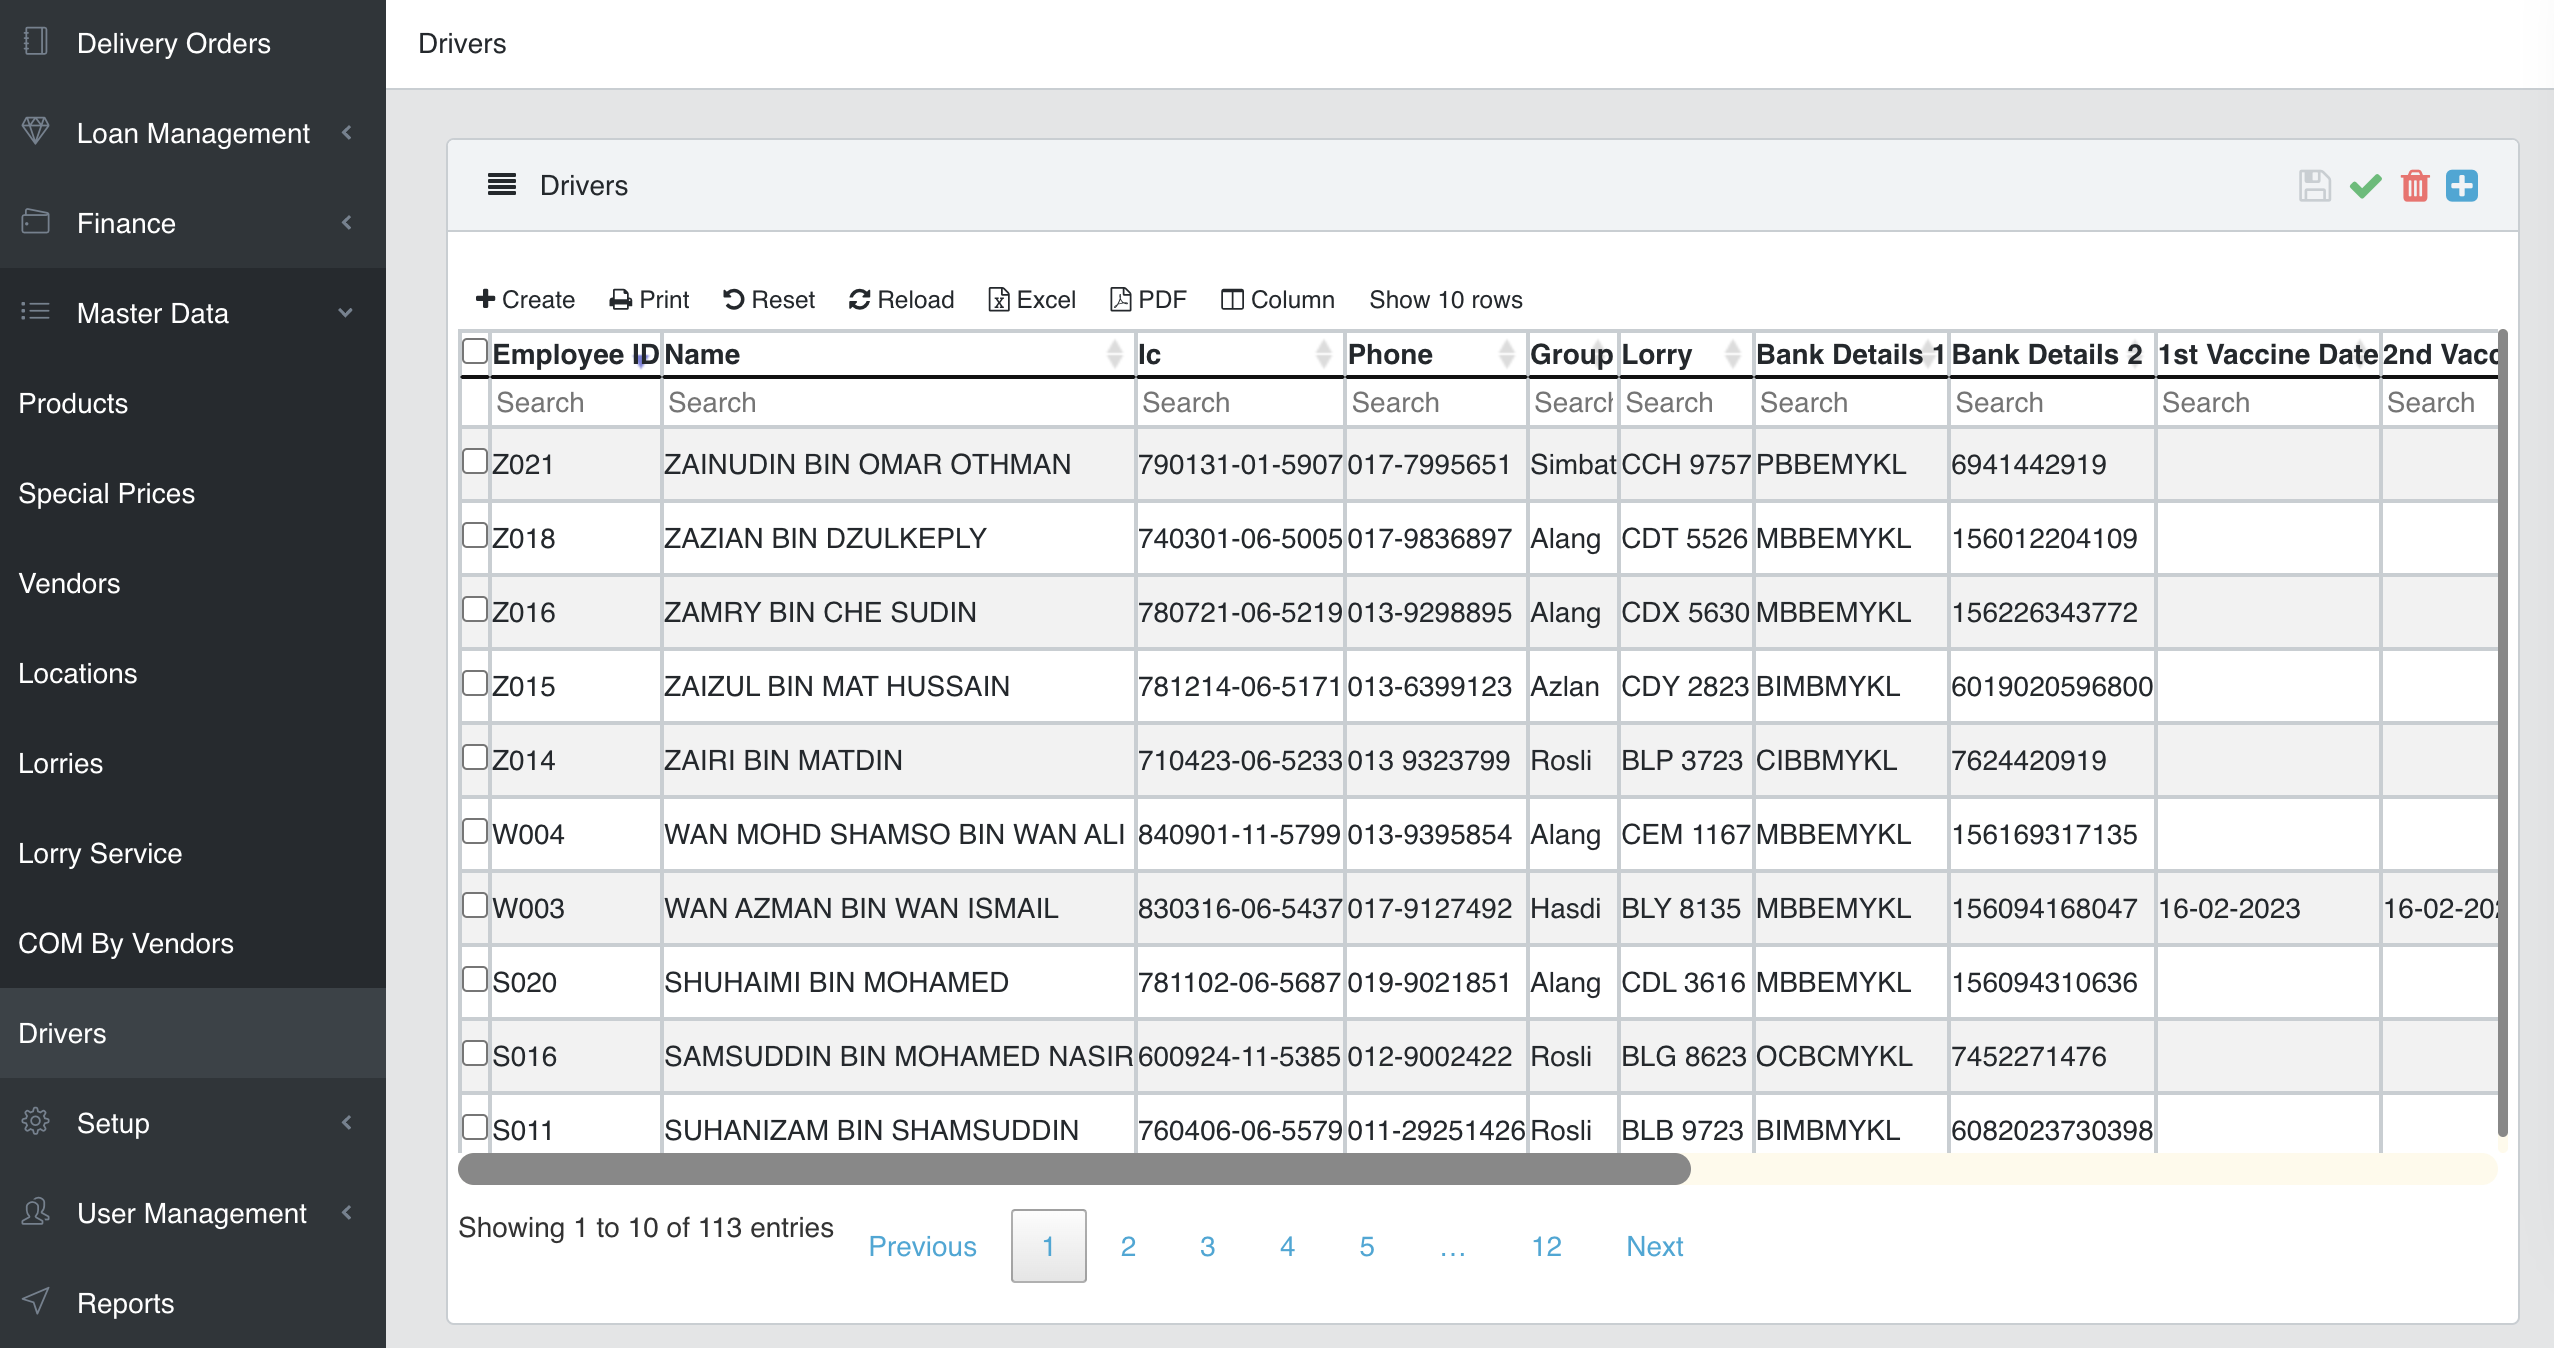
Task: Check the row checkbox for Z021
Action: [475, 461]
